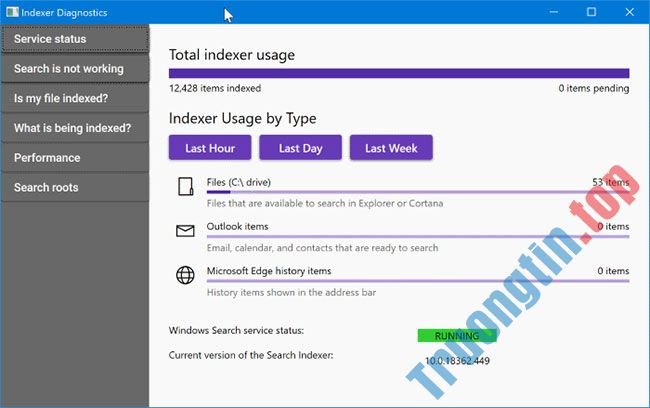This screenshot has width=650, height=408.
Task: Click the Outlook items usage bar
Action: pos(418,236)
